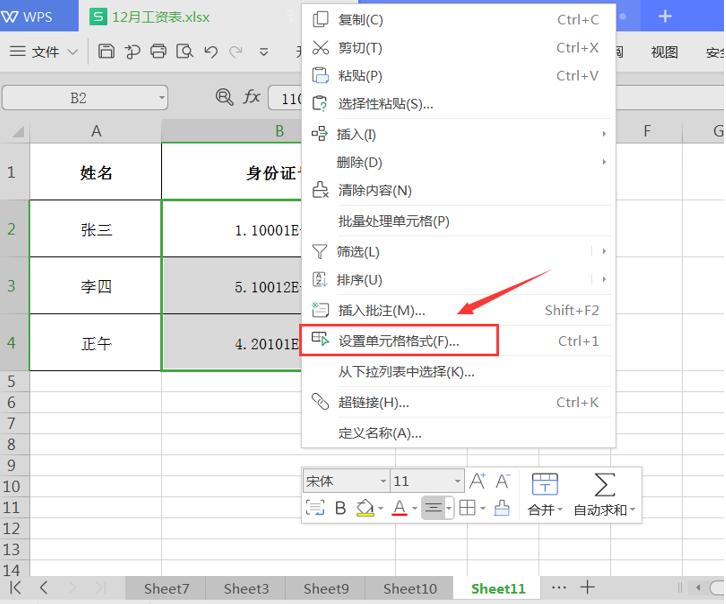Image resolution: width=726 pixels, height=604 pixels.
Task: Open the font color dropdown arrow
Action: (415, 508)
